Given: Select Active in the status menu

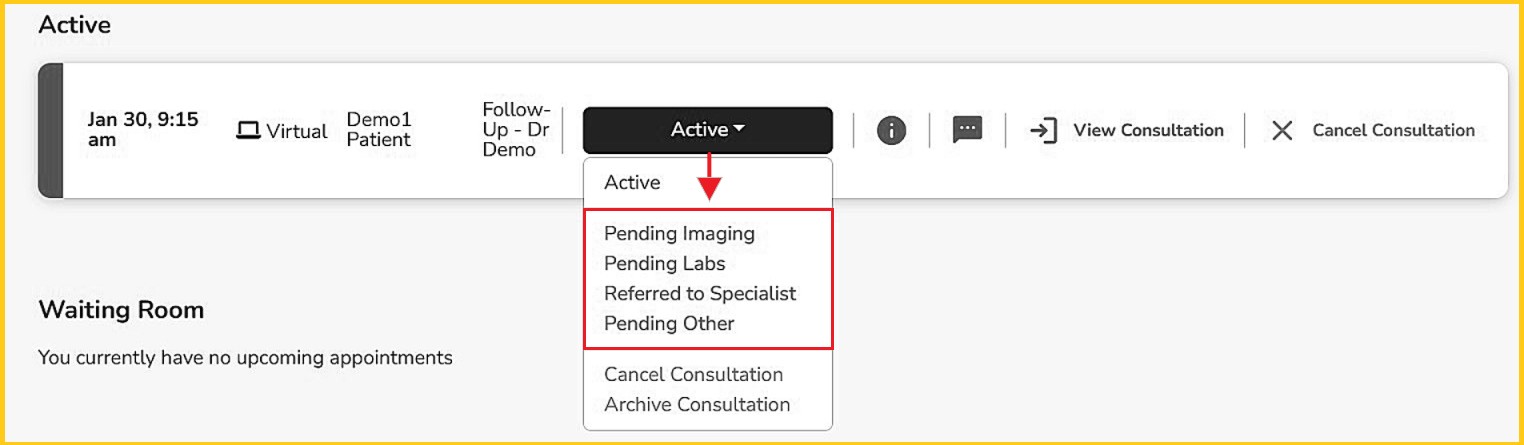Looking at the screenshot, I should pos(632,183).
